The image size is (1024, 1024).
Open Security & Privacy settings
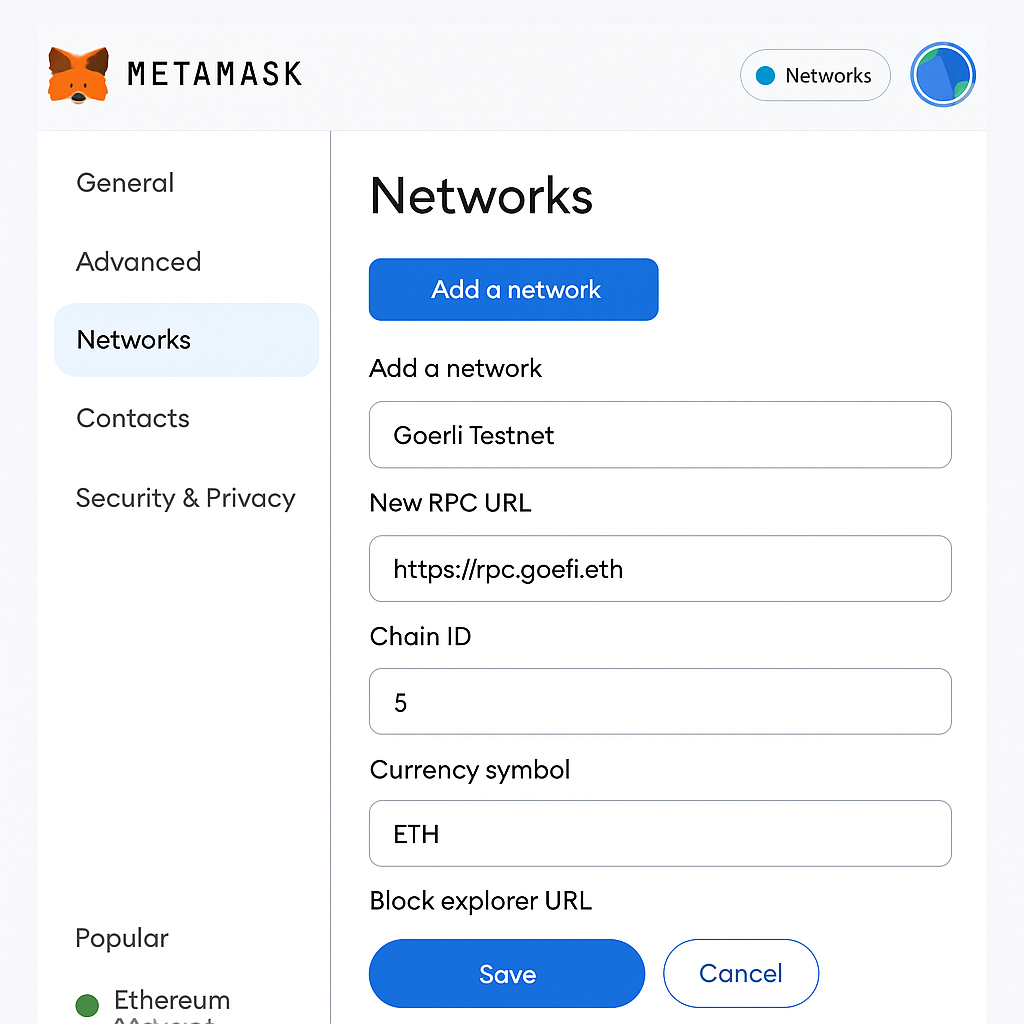click(x=185, y=498)
